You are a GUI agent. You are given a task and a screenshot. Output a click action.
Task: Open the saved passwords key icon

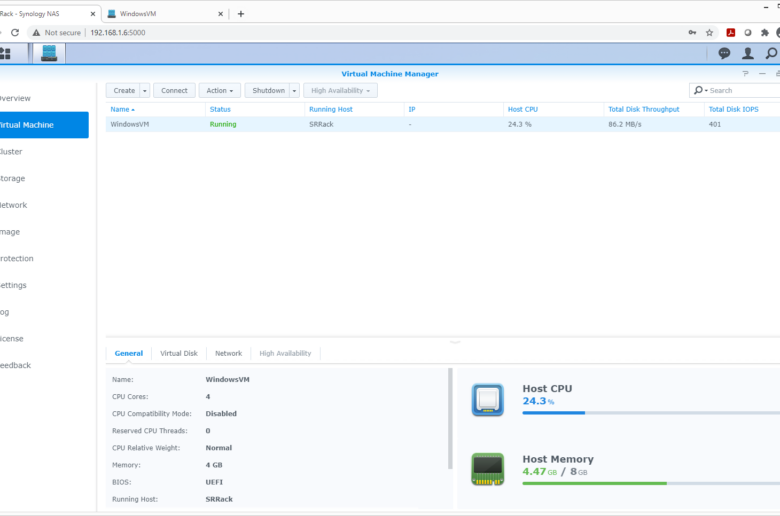(x=692, y=32)
